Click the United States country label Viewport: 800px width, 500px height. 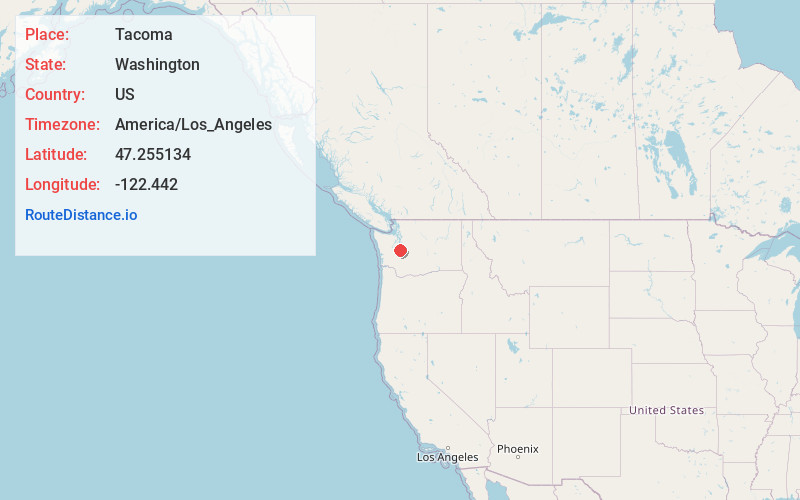pos(666,410)
